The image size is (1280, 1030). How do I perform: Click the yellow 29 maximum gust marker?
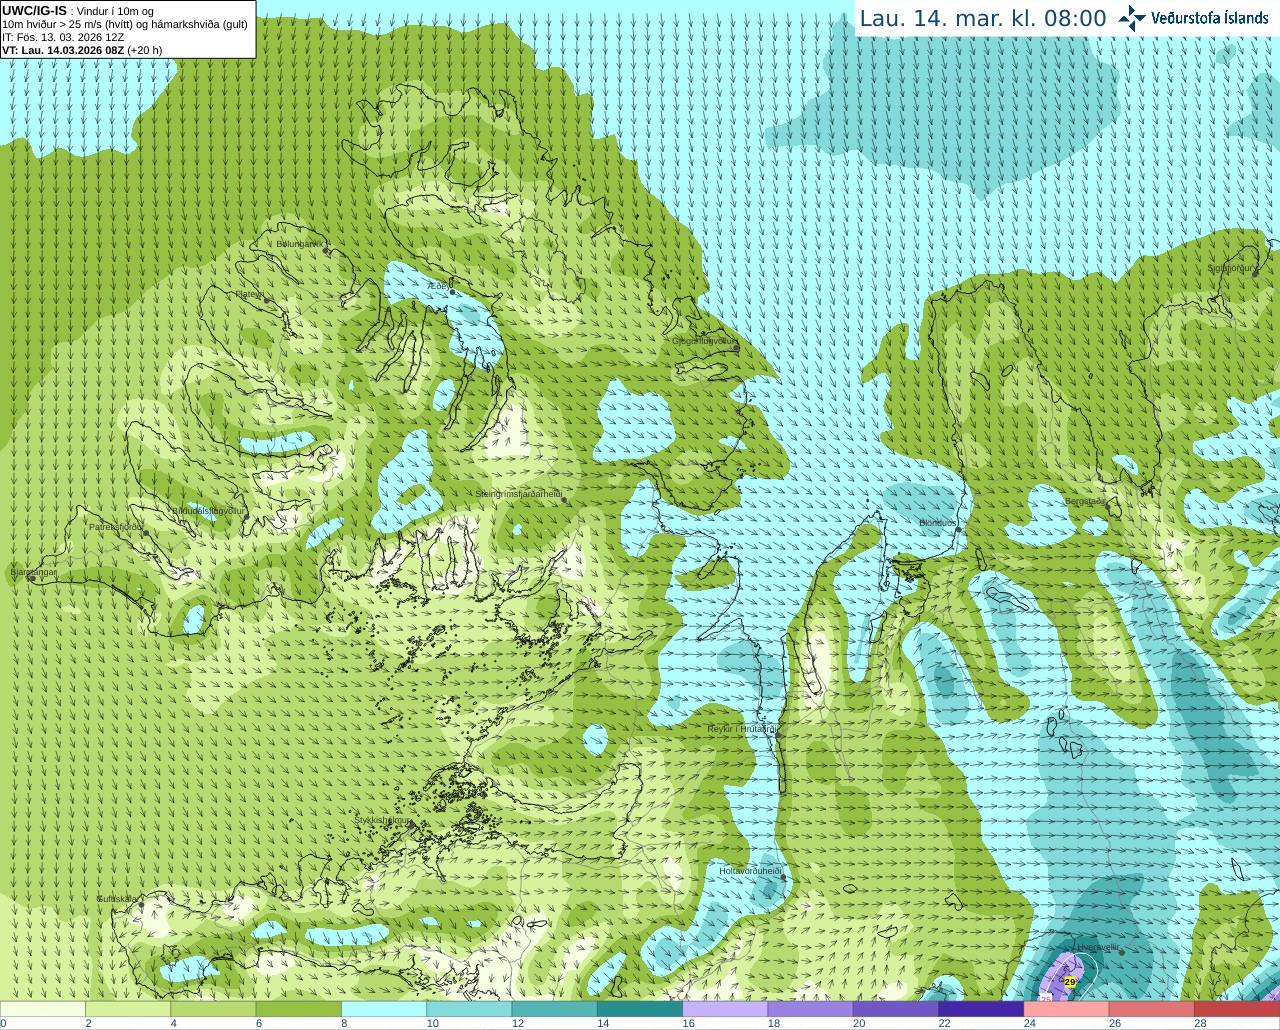1070,982
